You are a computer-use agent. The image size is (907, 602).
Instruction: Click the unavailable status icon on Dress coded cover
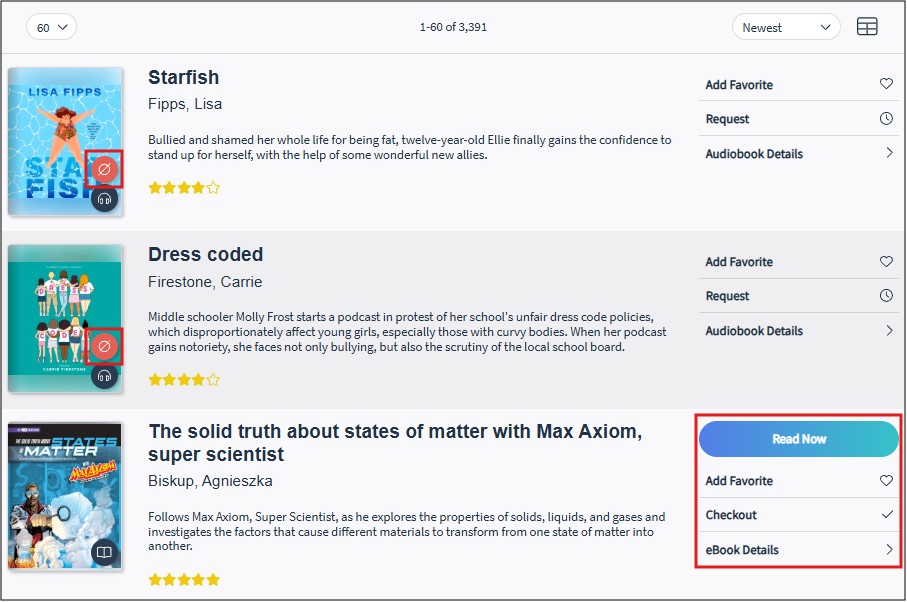click(x=104, y=347)
